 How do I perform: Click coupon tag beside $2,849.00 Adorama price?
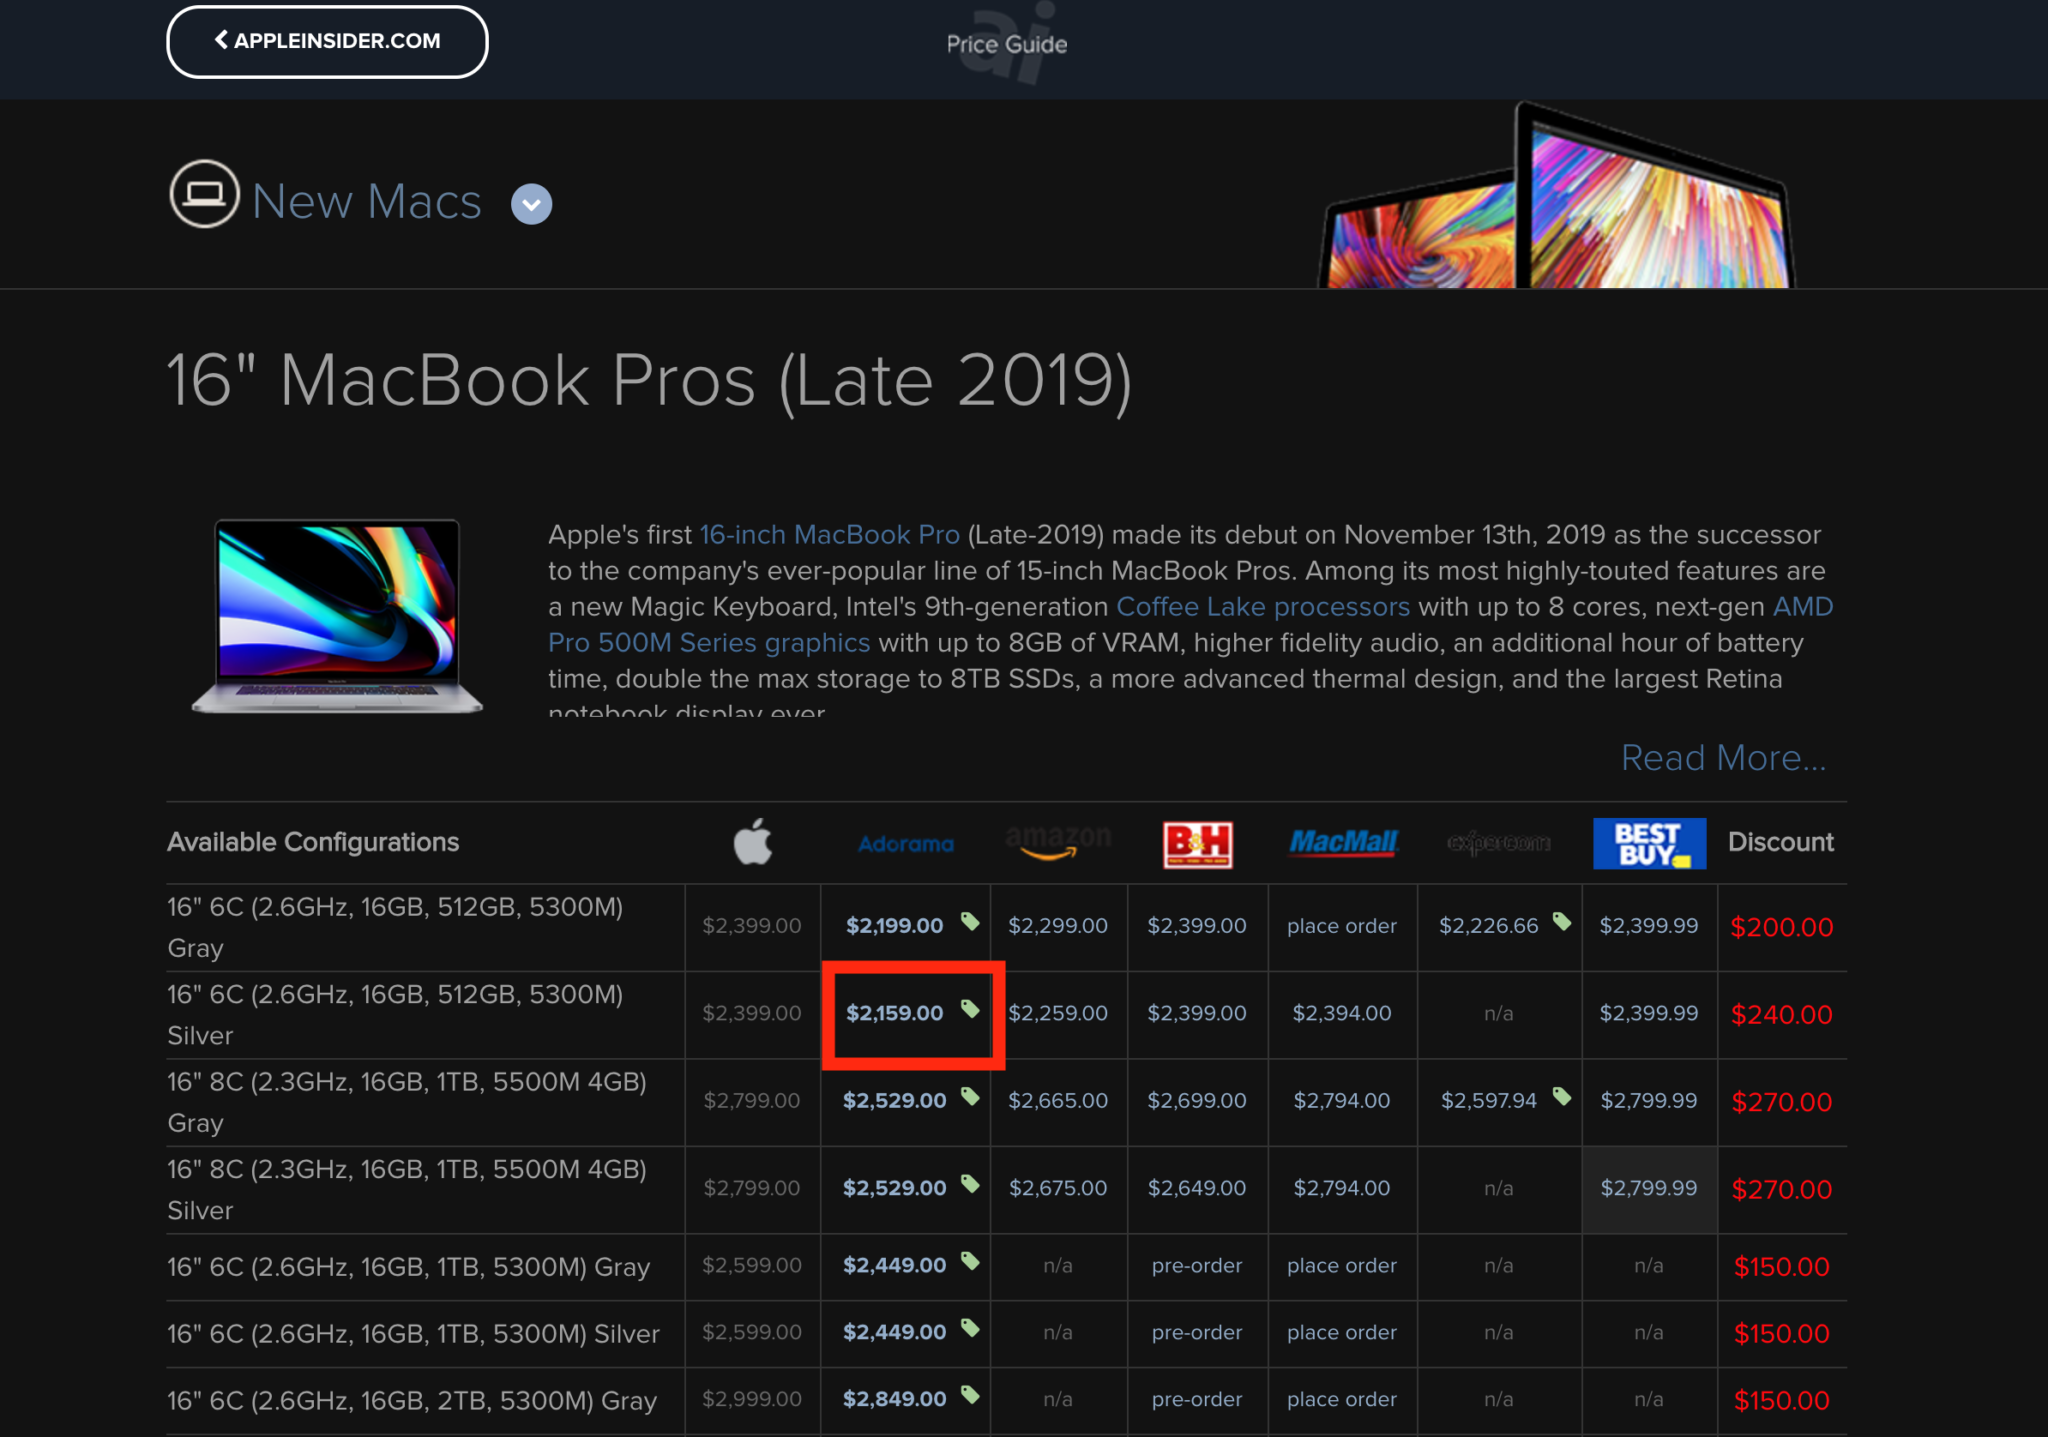(x=970, y=1395)
